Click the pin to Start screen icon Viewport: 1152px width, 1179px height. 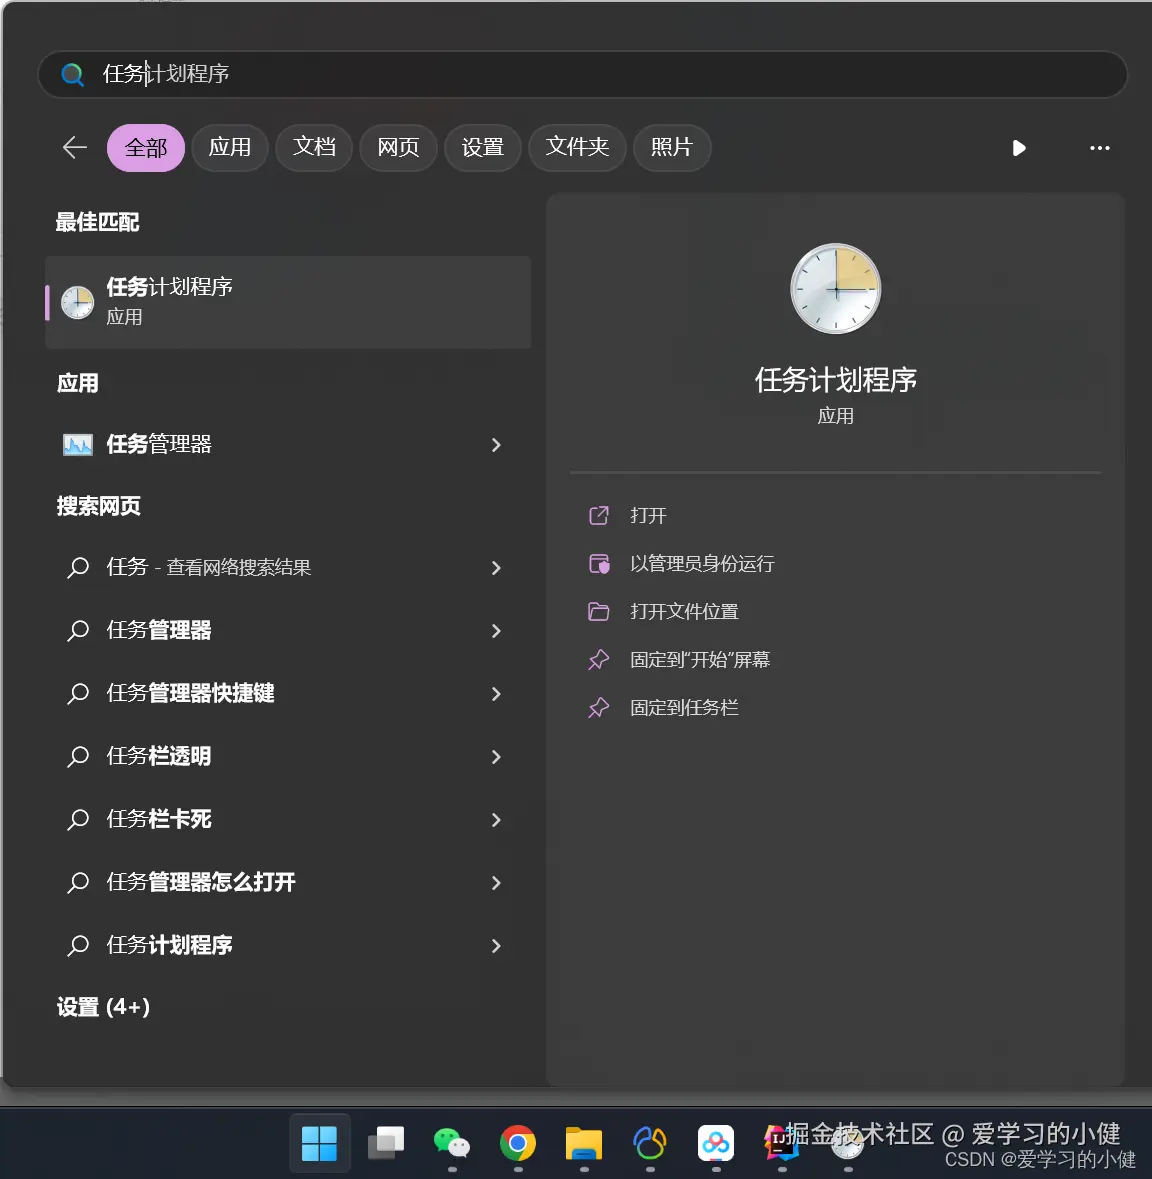tap(598, 659)
